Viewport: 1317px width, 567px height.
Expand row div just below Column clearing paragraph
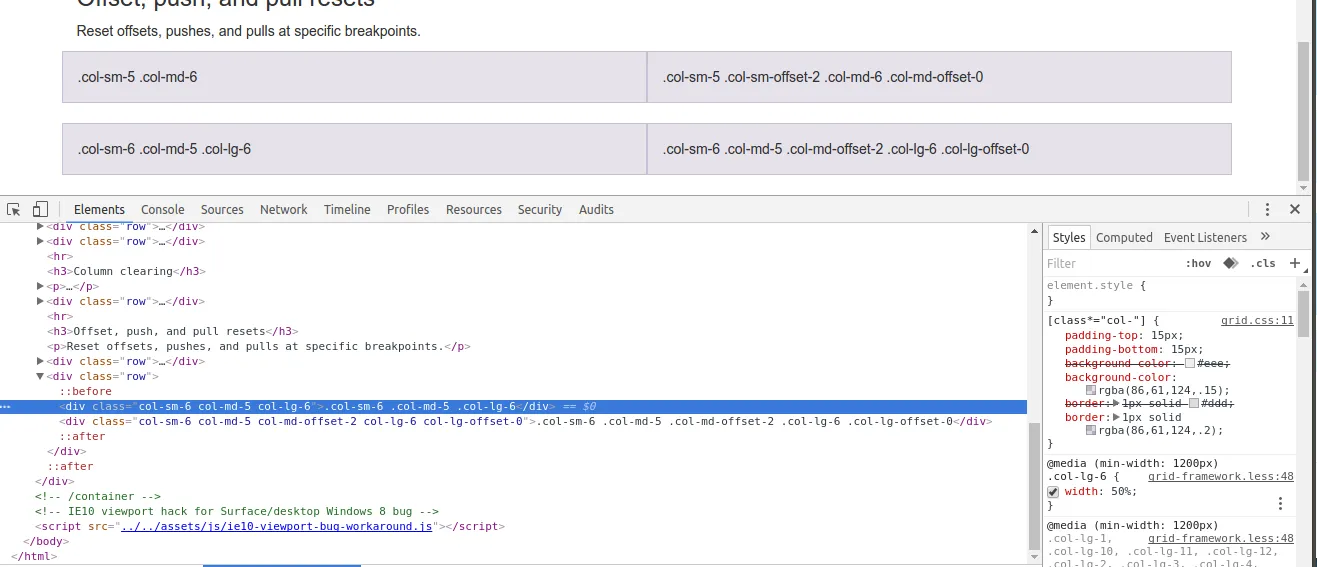tap(41, 301)
